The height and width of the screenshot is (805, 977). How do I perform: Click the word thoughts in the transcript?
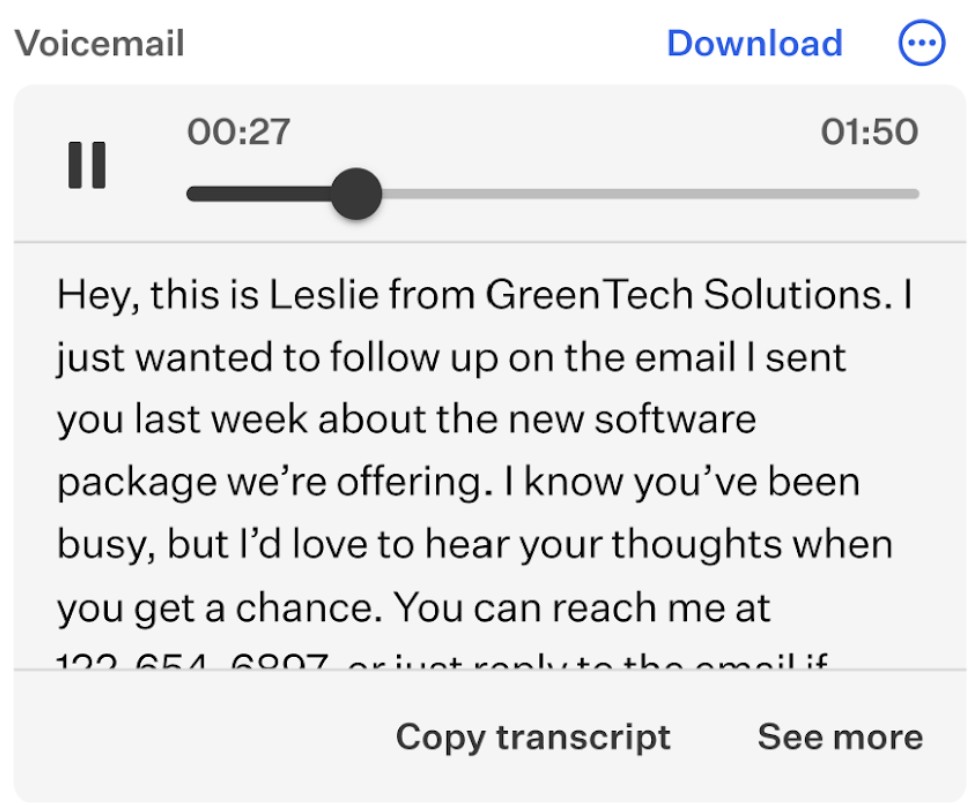(x=697, y=544)
